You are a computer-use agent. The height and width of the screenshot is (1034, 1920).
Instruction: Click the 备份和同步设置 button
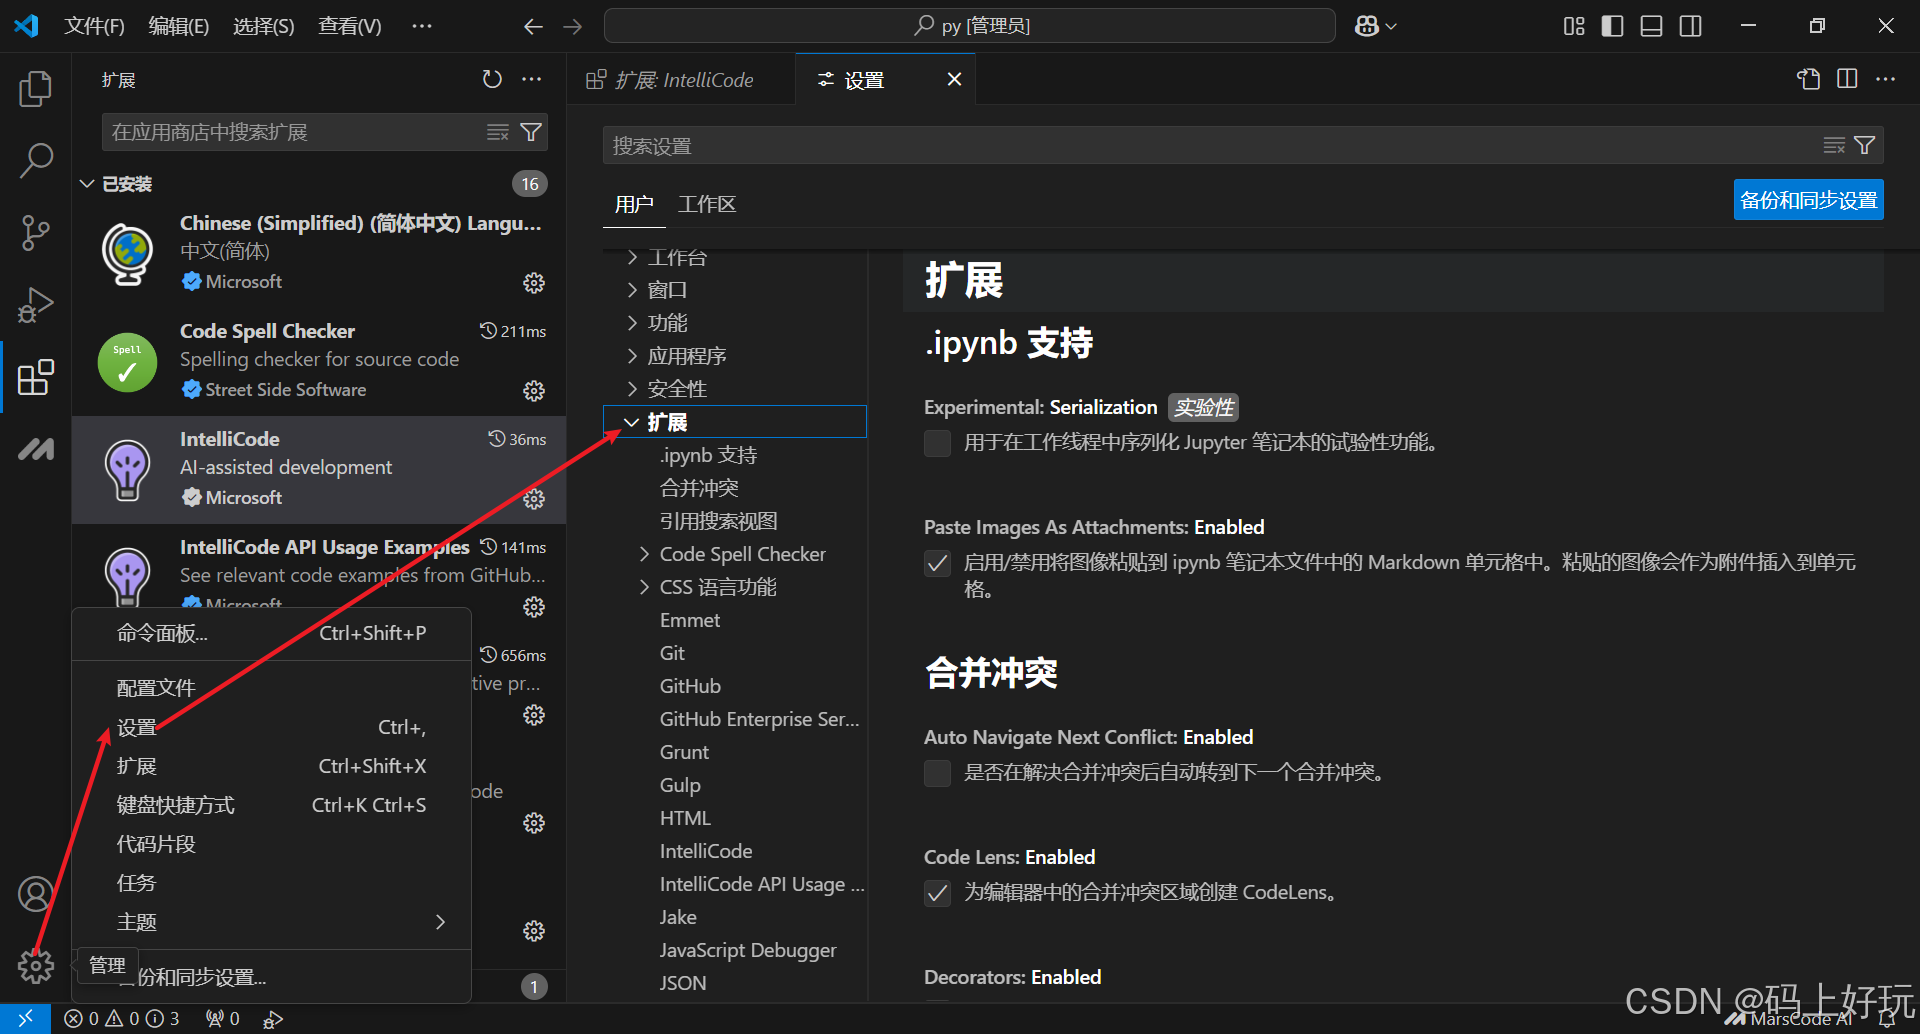coord(1807,199)
